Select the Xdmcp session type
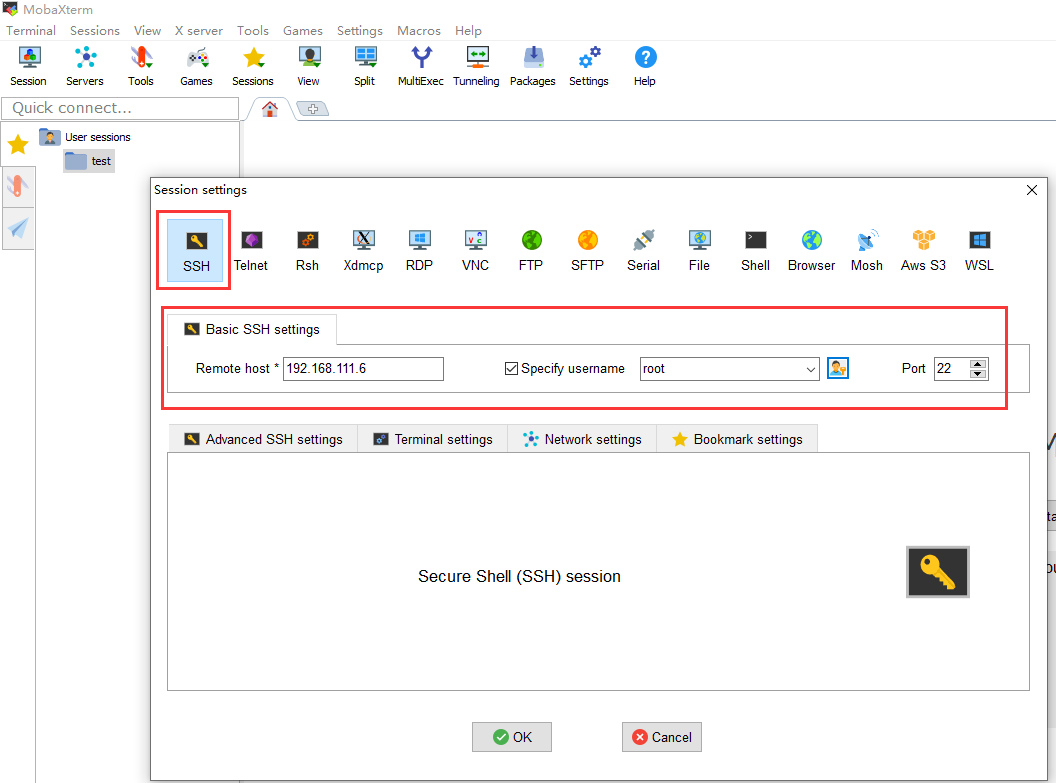 (364, 250)
